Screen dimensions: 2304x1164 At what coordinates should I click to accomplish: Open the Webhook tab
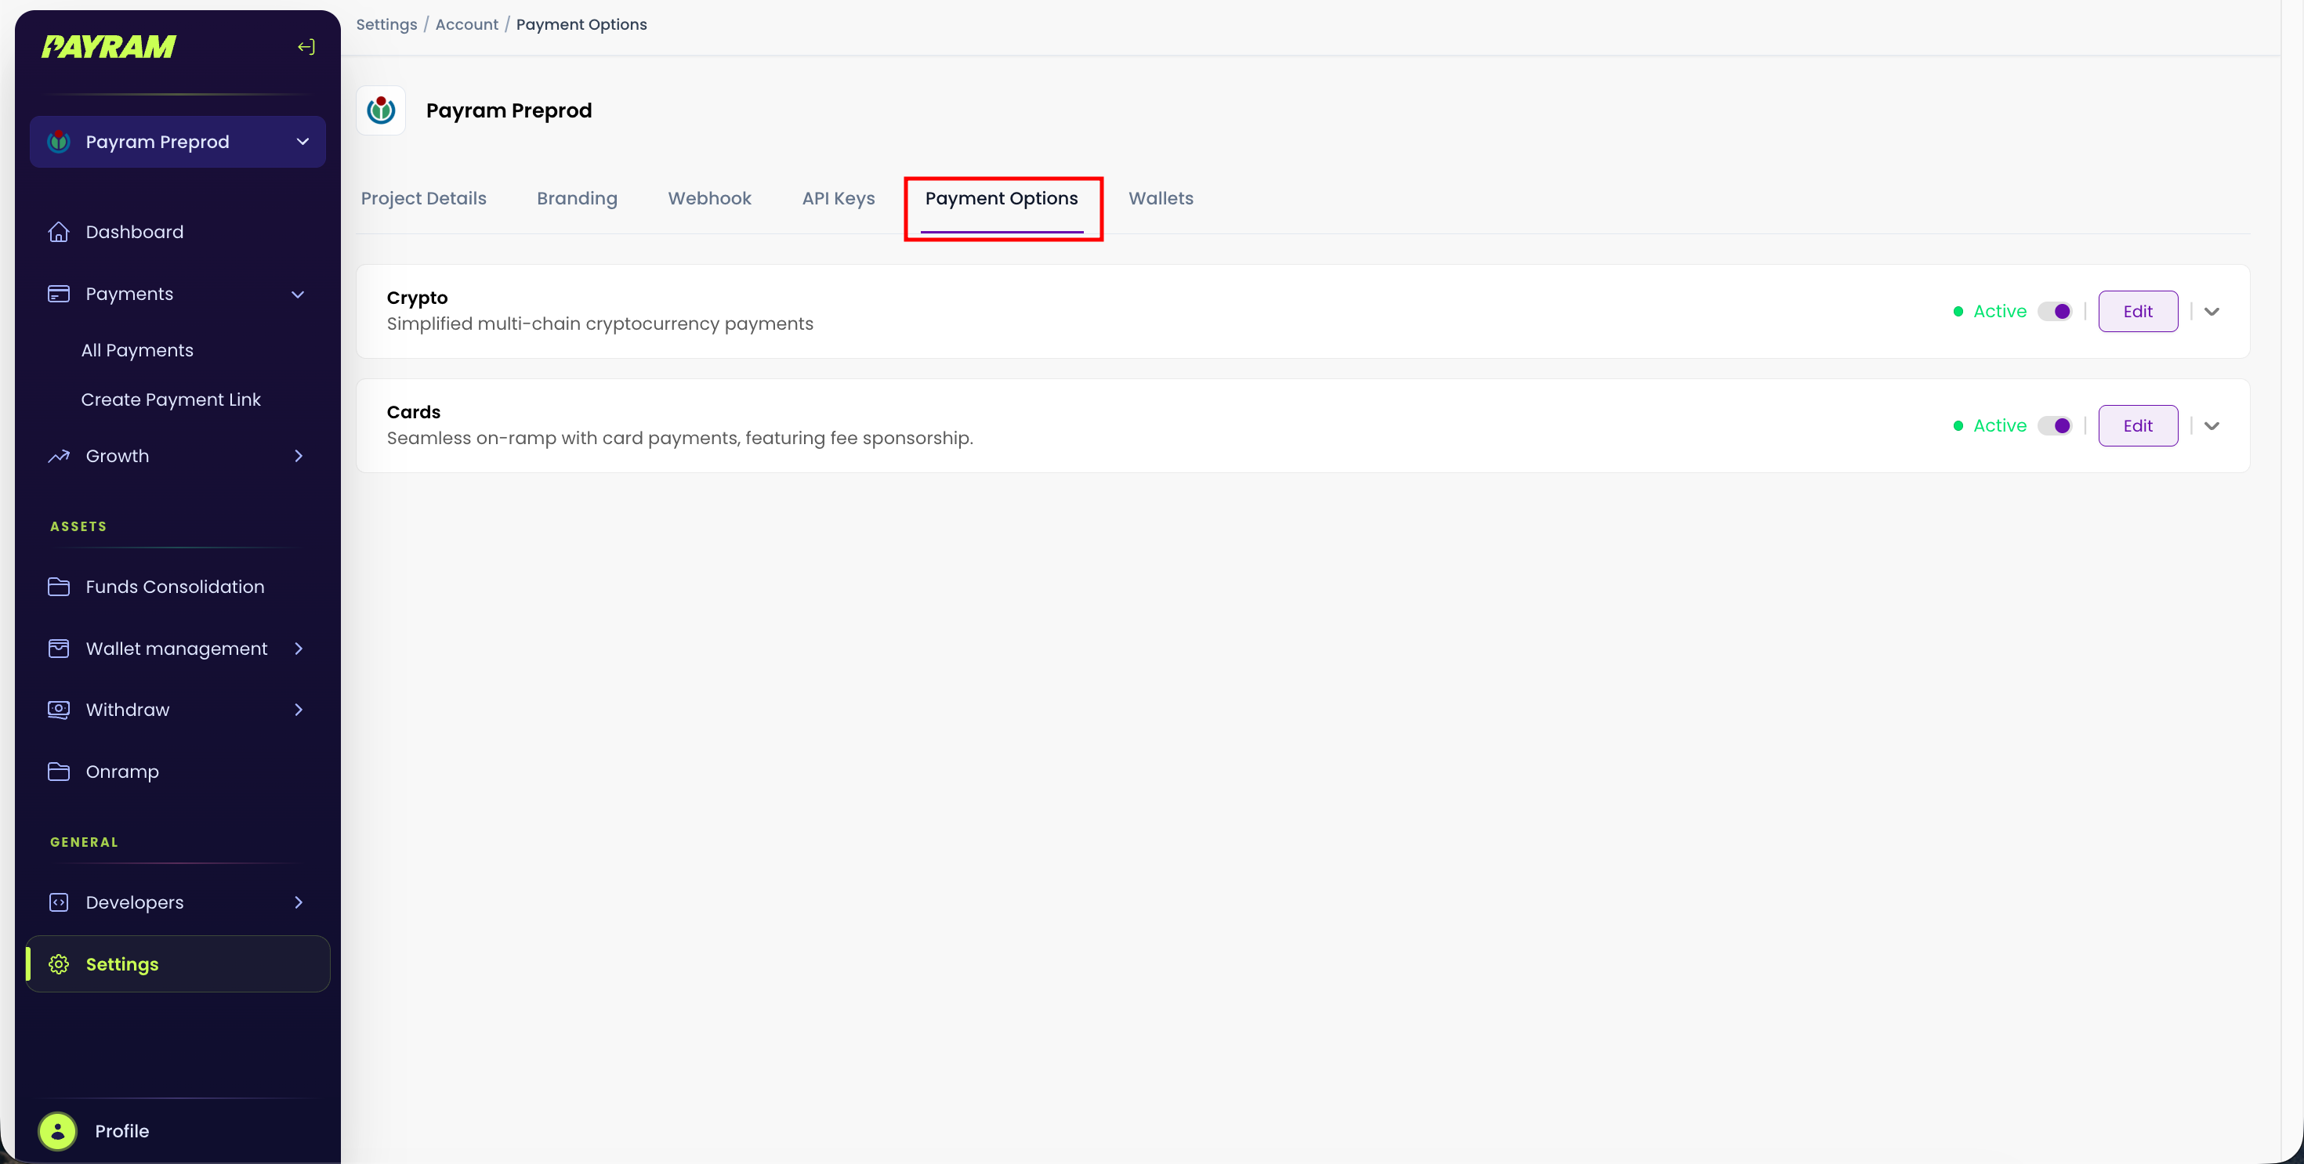click(709, 198)
